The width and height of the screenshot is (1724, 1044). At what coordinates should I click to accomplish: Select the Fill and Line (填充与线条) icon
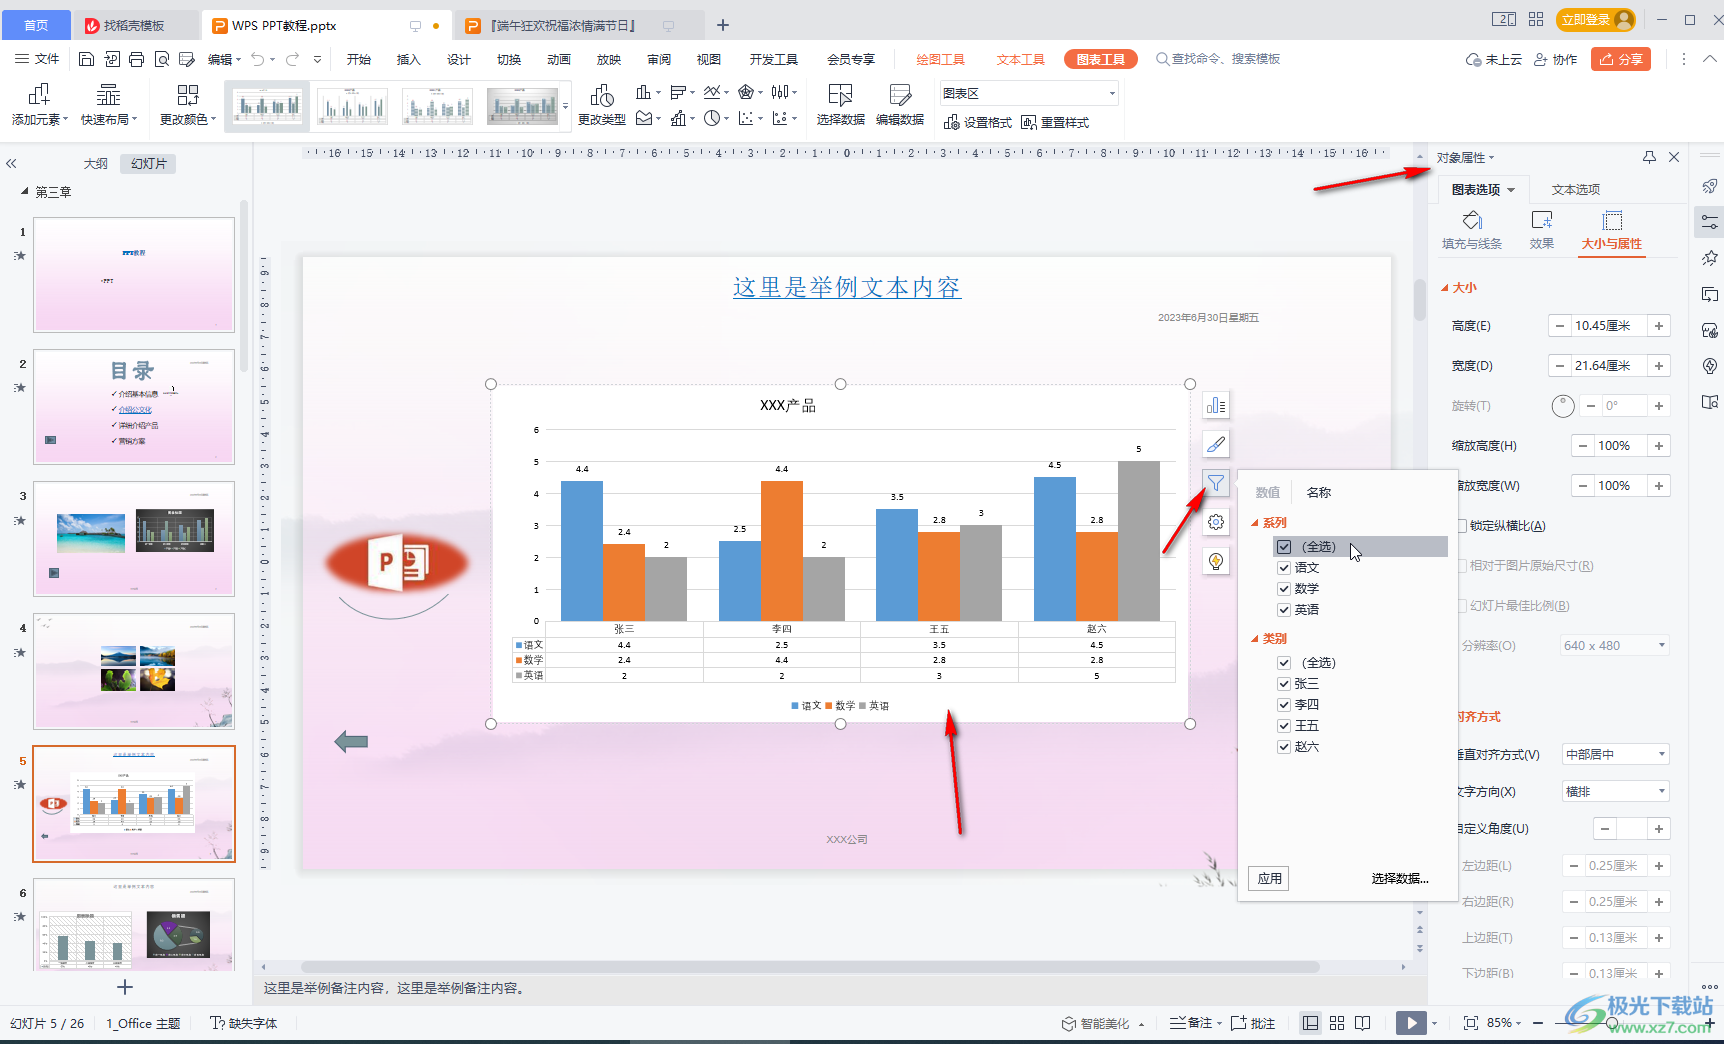(1472, 220)
